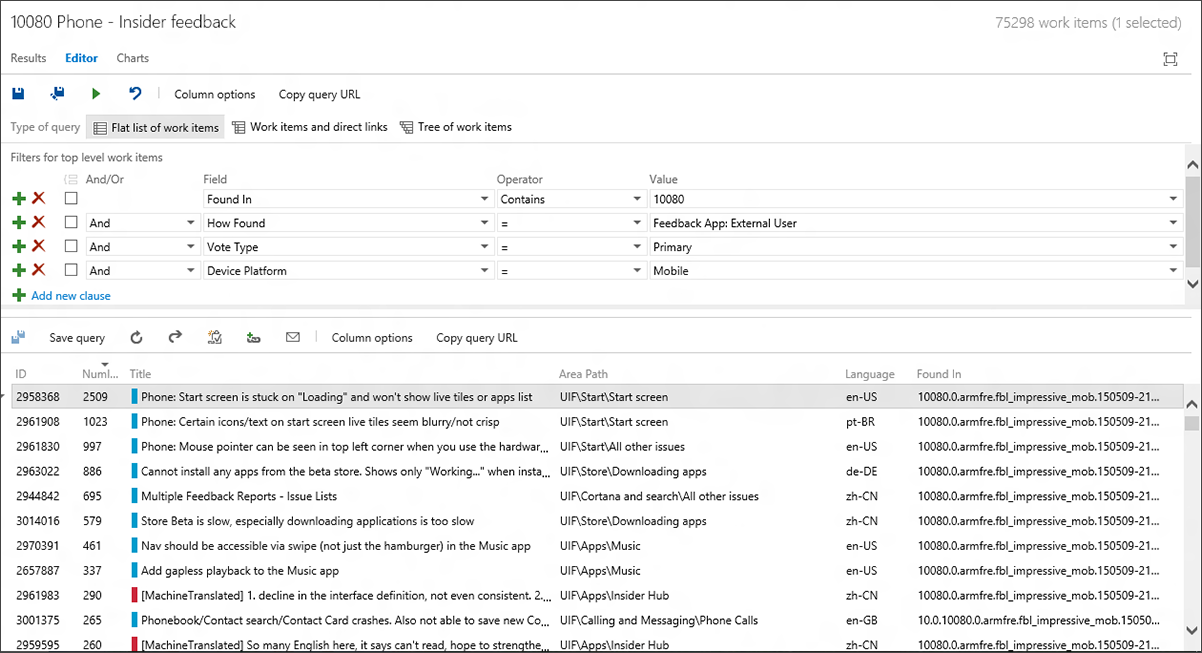This screenshot has width=1202, height=653.
Task: Open the Value dropdown for Device Platform
Action: [1172, 270]
